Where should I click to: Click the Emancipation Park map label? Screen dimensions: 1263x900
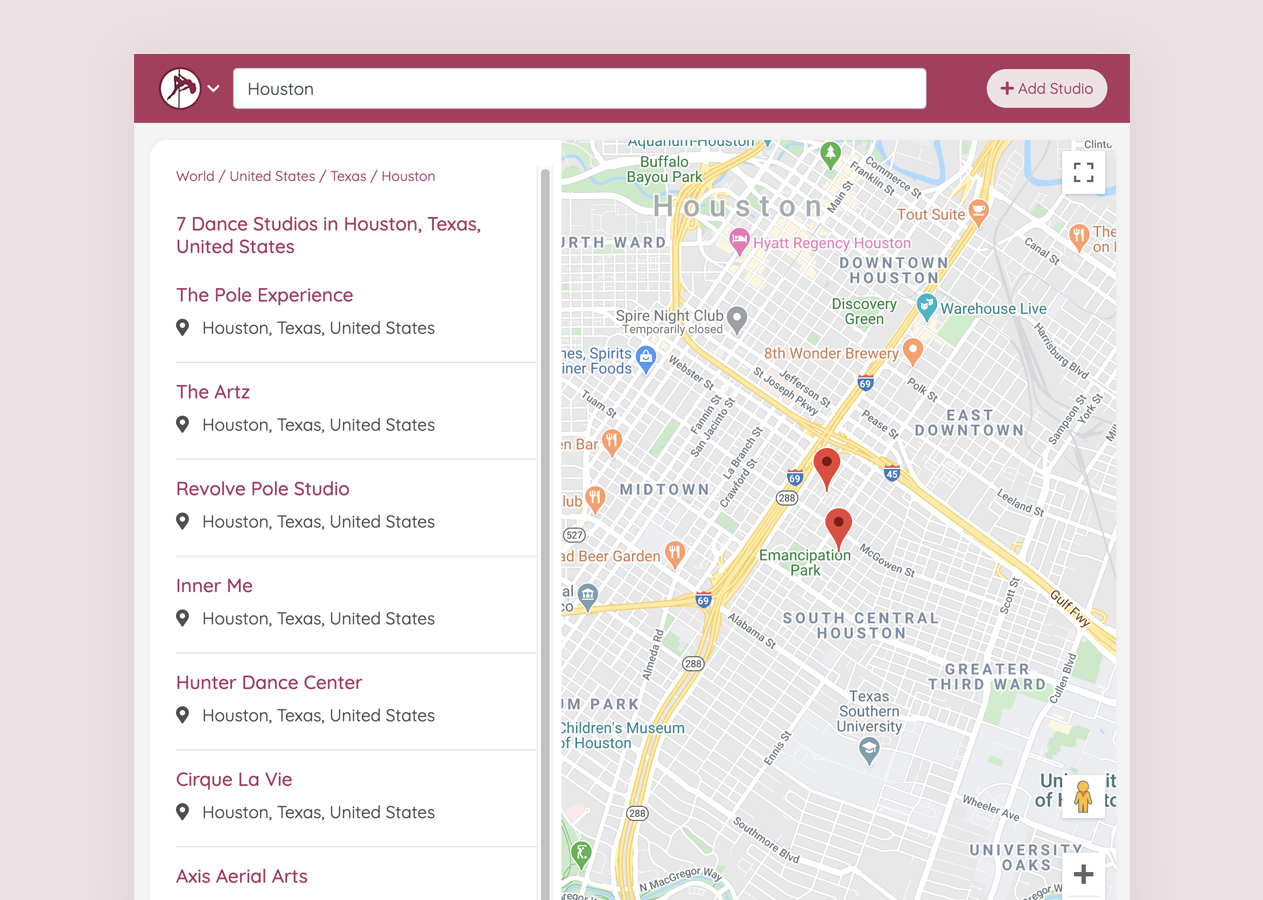805,563
